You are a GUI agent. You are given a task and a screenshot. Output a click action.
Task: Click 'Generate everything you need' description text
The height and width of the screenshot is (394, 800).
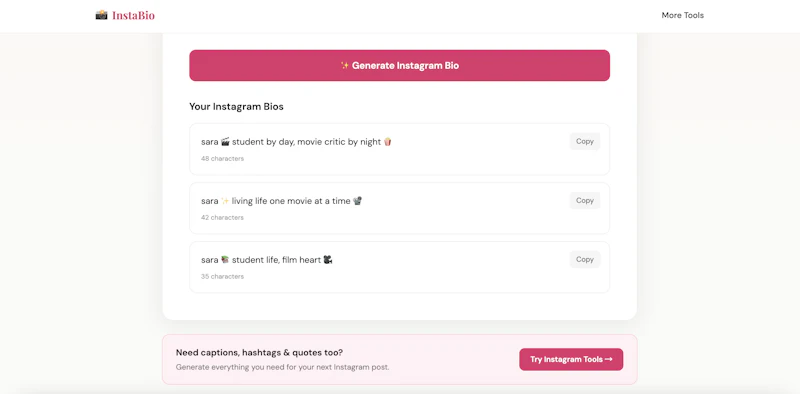click(x=283, y=367)
